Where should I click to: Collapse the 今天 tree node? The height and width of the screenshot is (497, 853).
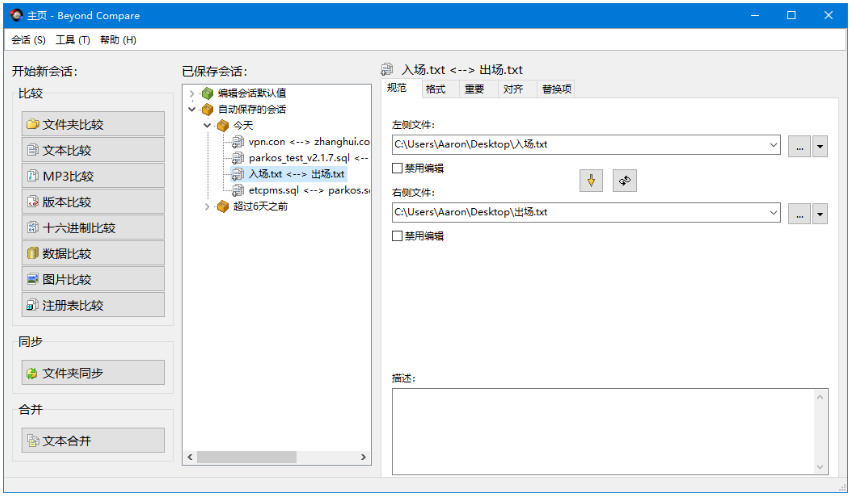tap(207, 126)
